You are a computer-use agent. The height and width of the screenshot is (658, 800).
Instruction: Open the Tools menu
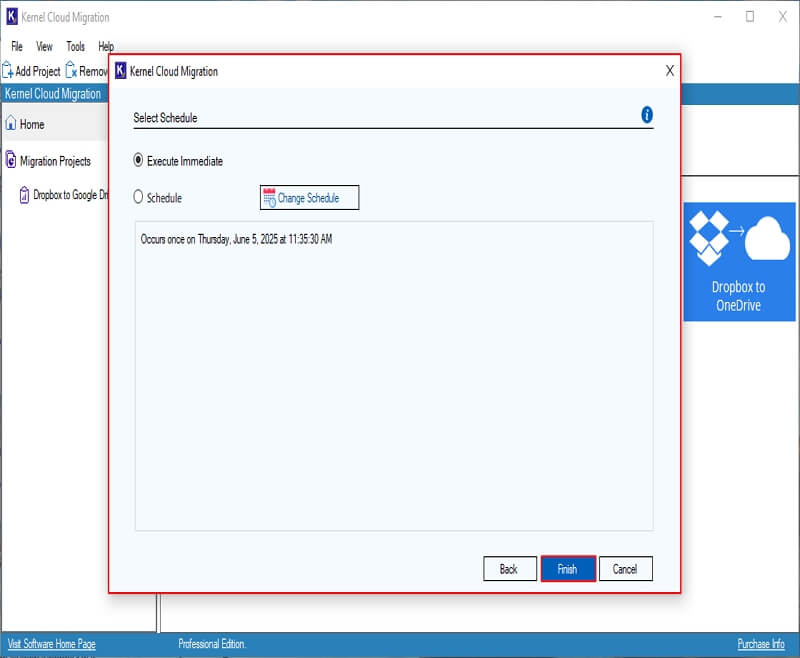click(x=76, y=46)
